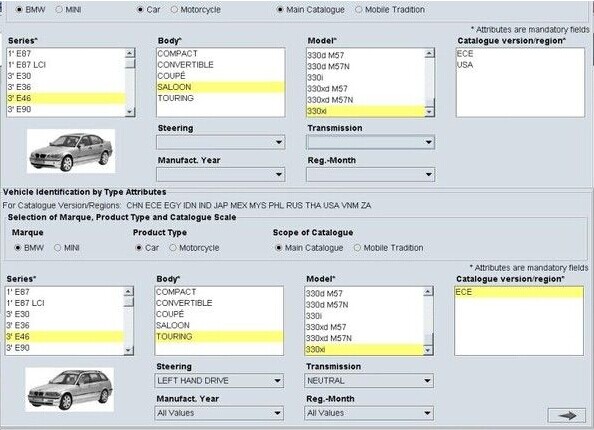
Task: Open lower Reg.-Month All Values dropdown
Action: coord(369,413)
